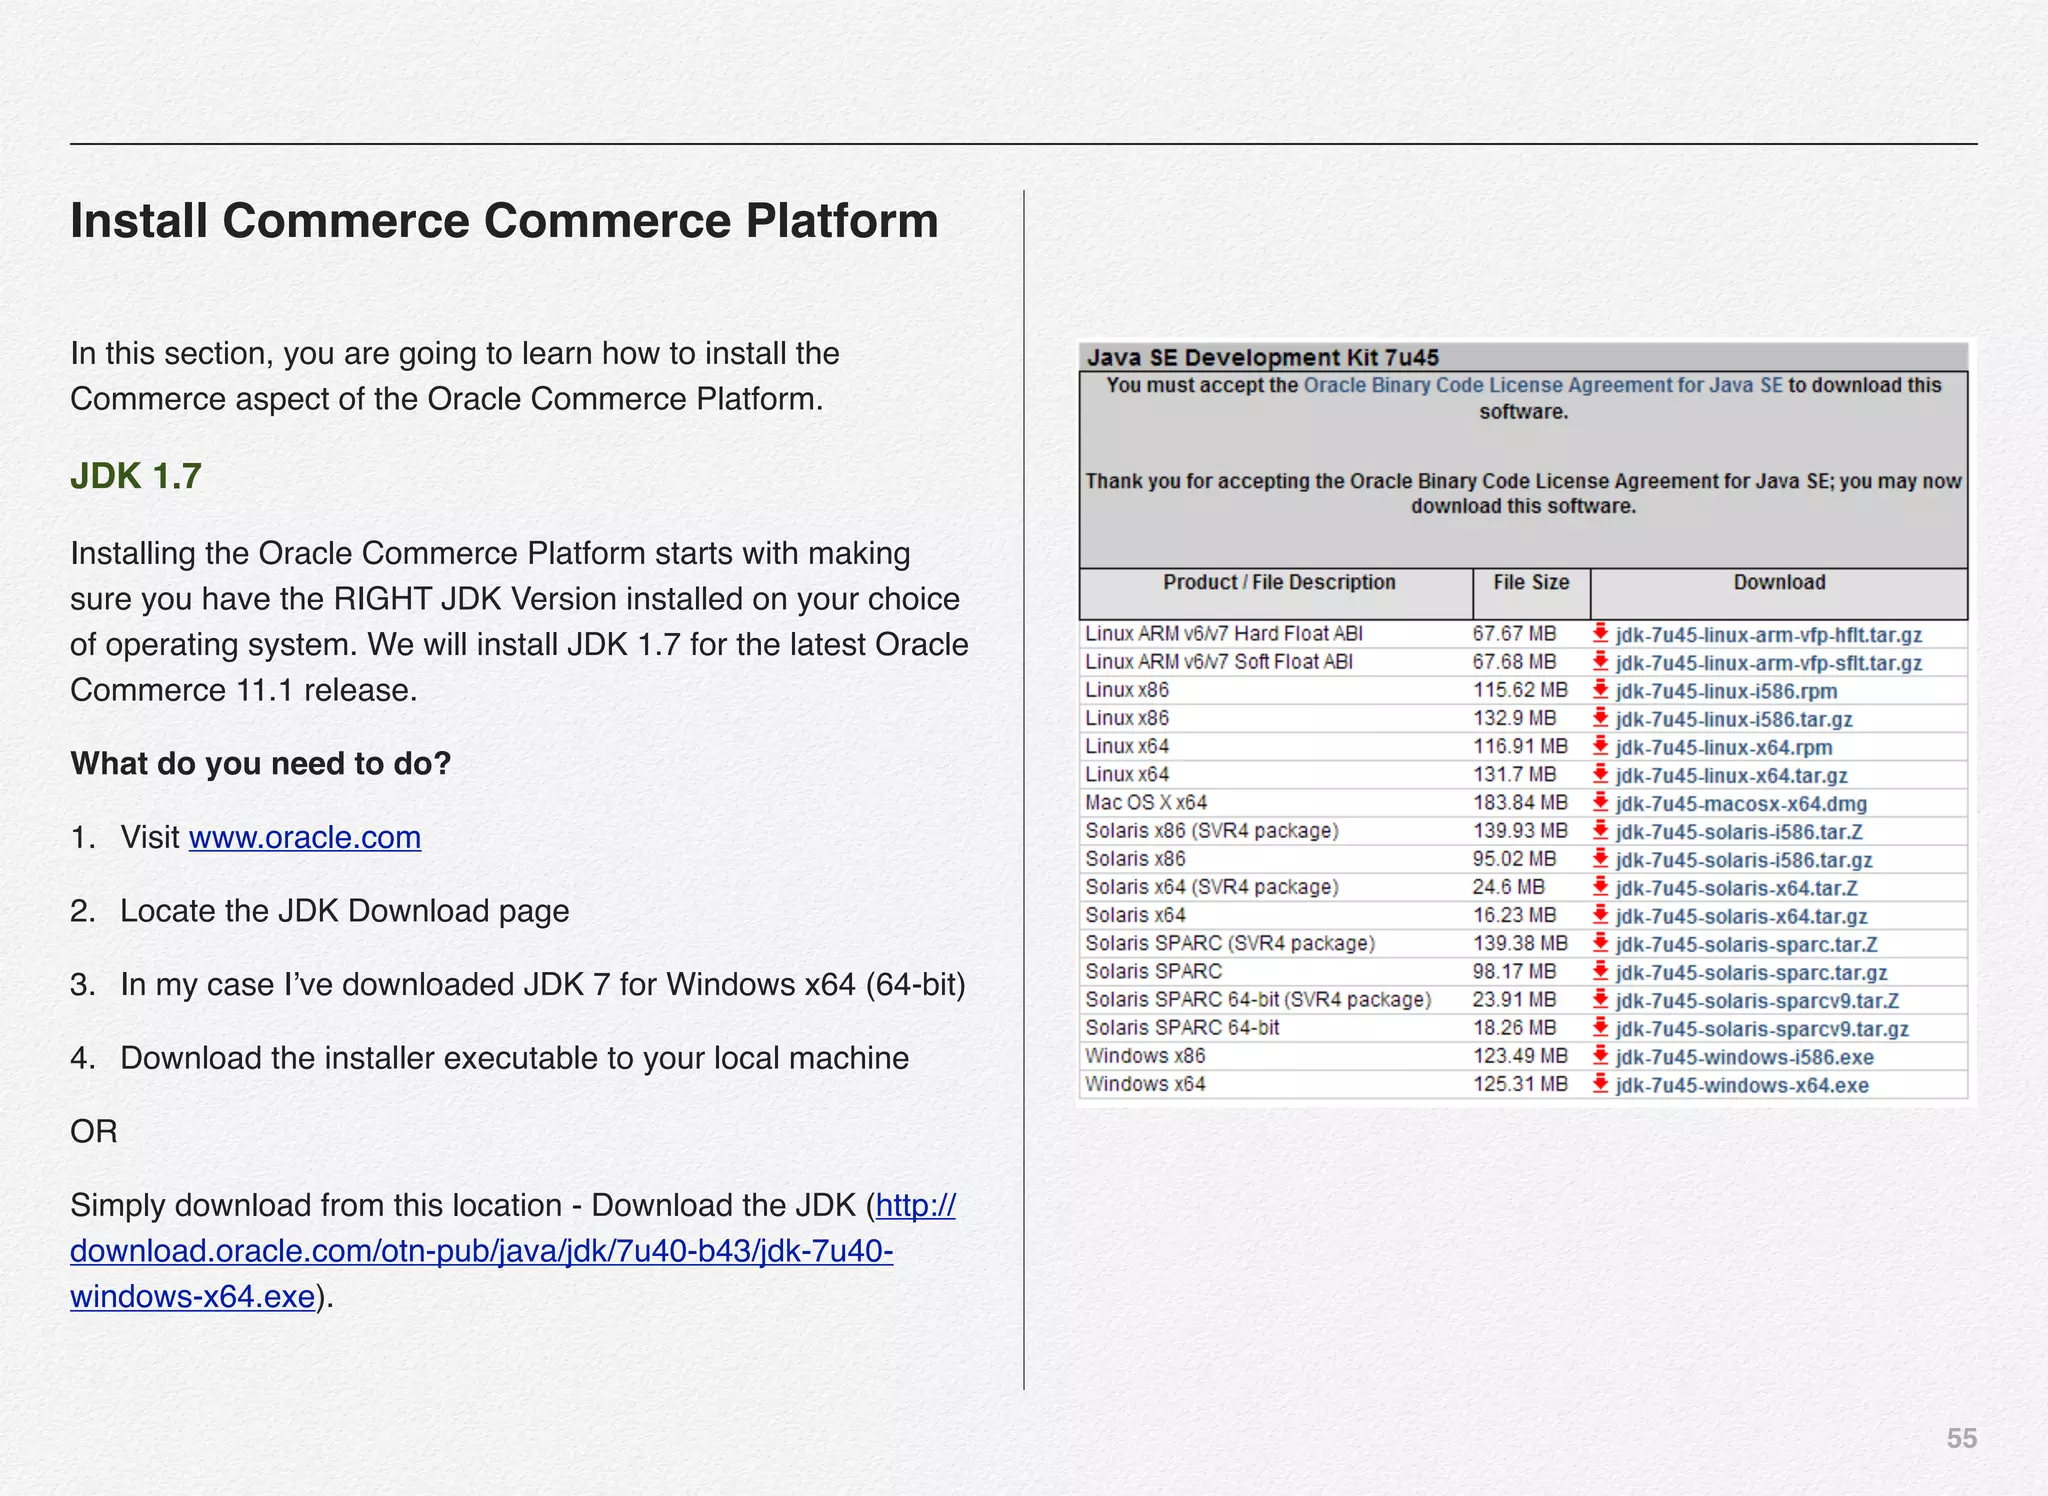Select the 16.23 MB file size cell
2048x1496 pixels.
[x=1514, y=914]
